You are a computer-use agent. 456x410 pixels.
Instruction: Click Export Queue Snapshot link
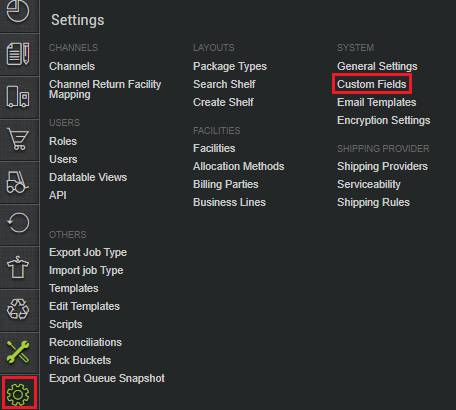(x=107, y=378)
